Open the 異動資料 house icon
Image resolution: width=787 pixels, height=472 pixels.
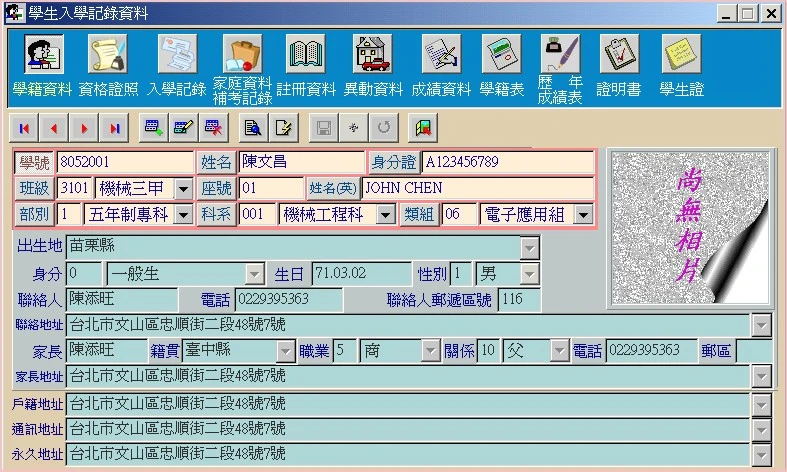click(372, 54)
